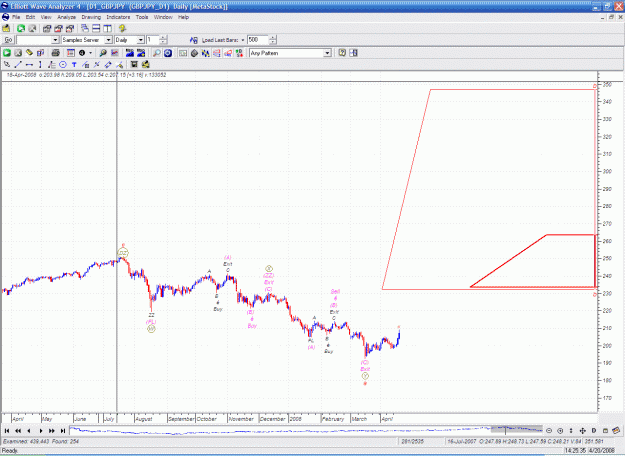
Task: Click the cascade windows icon
Action: (x=85, y=28)
